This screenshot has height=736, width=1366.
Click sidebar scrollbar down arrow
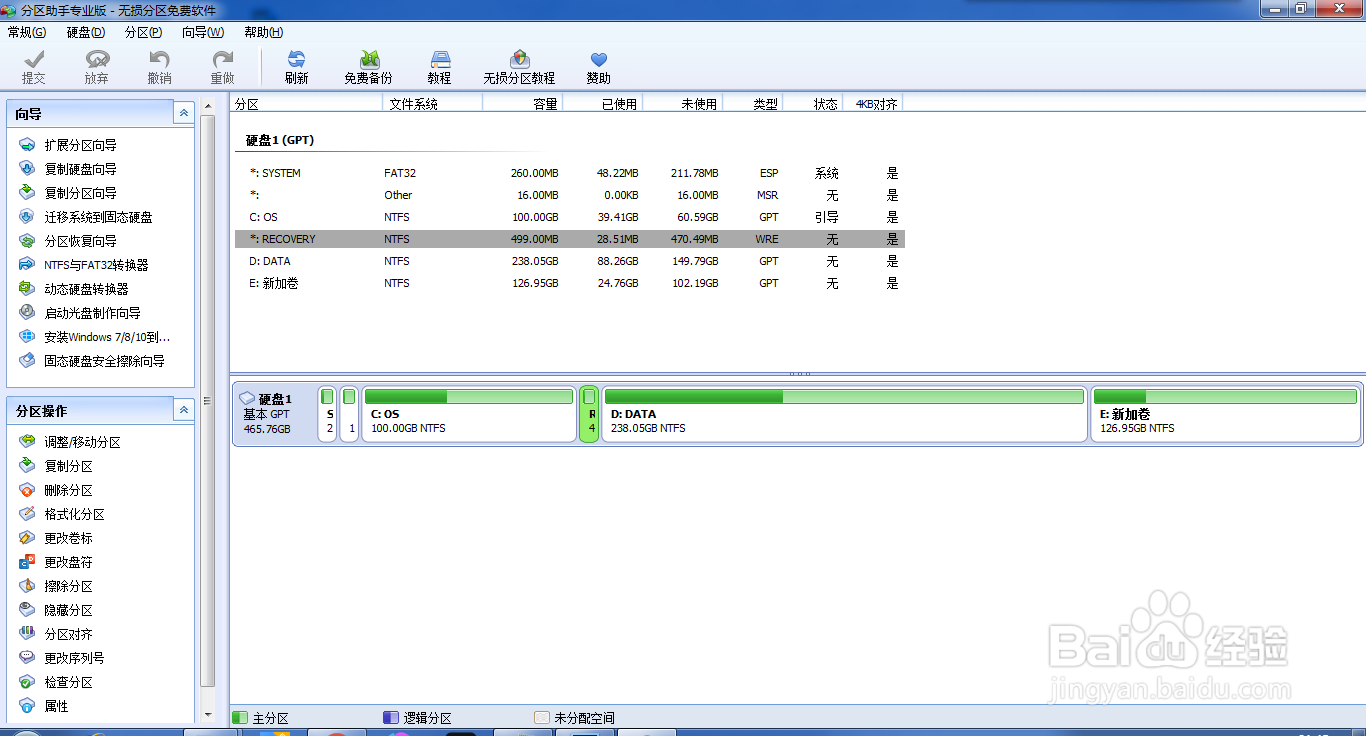[x=208, y=715]
